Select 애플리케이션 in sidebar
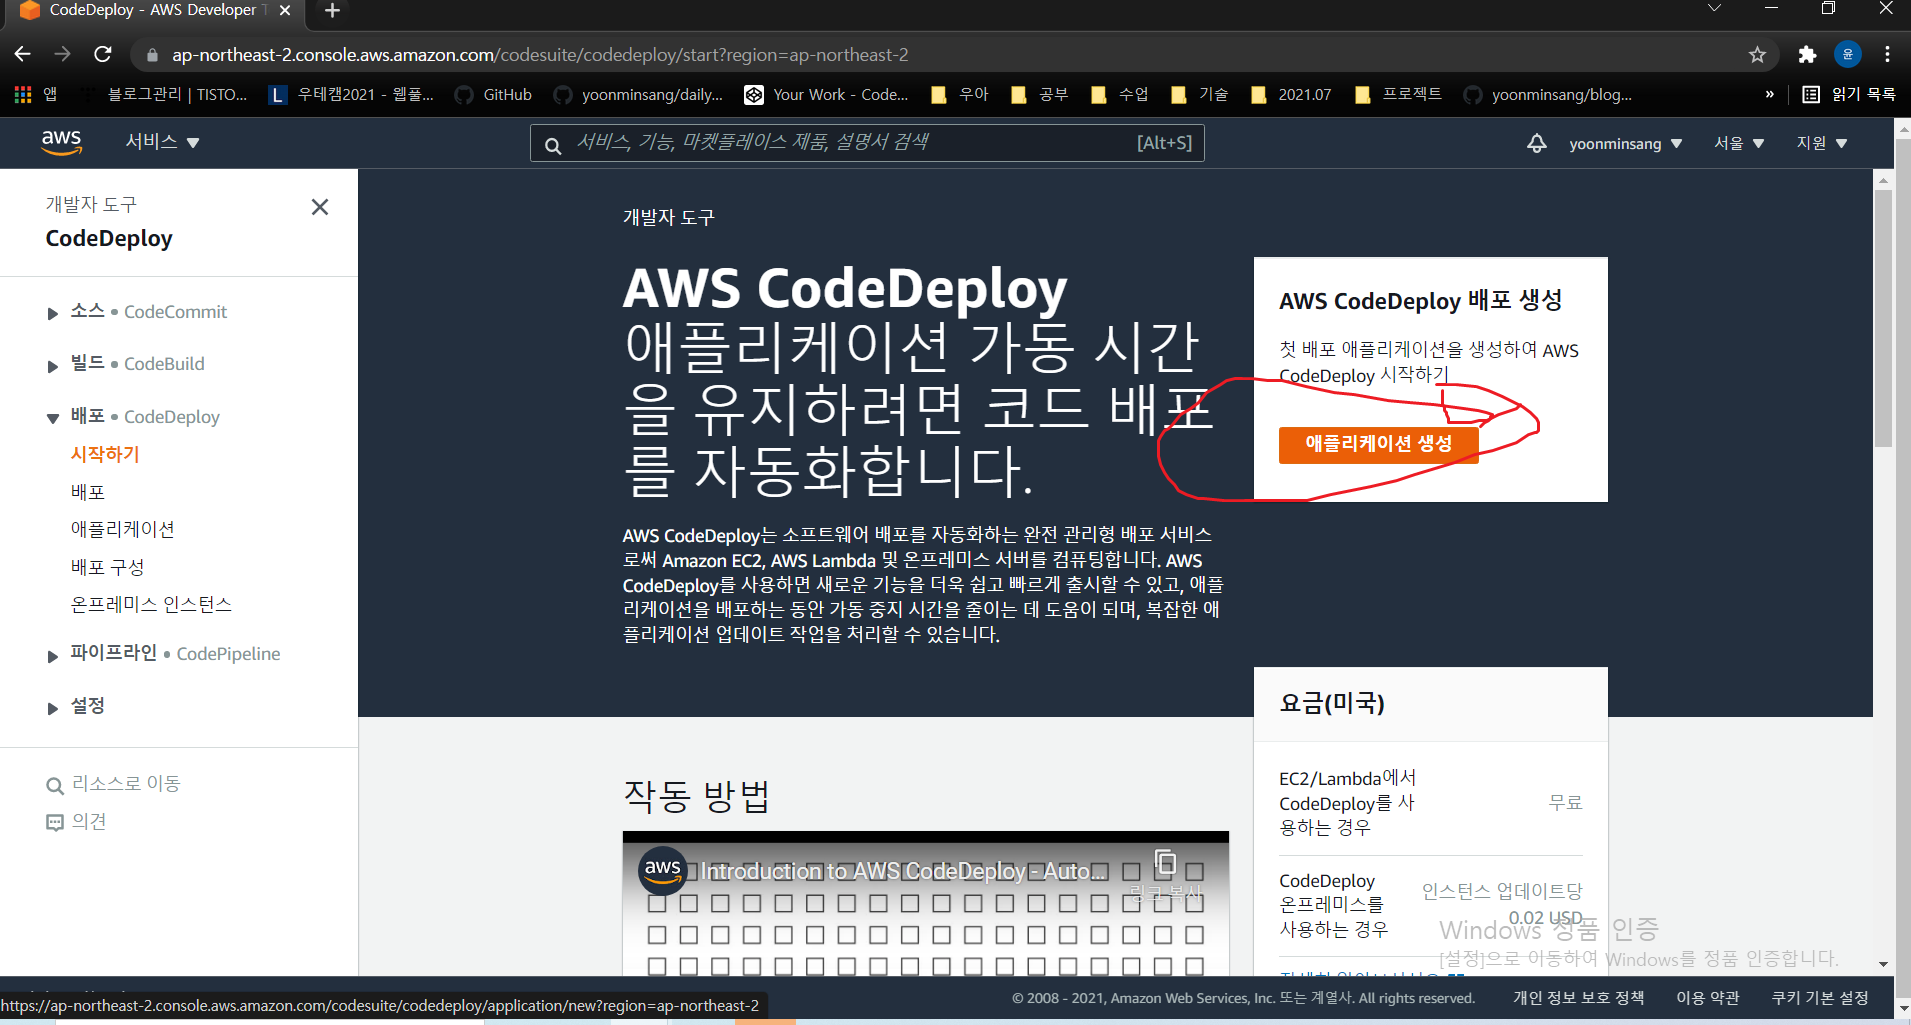1911x1025 pixels. tap(123, 529)
